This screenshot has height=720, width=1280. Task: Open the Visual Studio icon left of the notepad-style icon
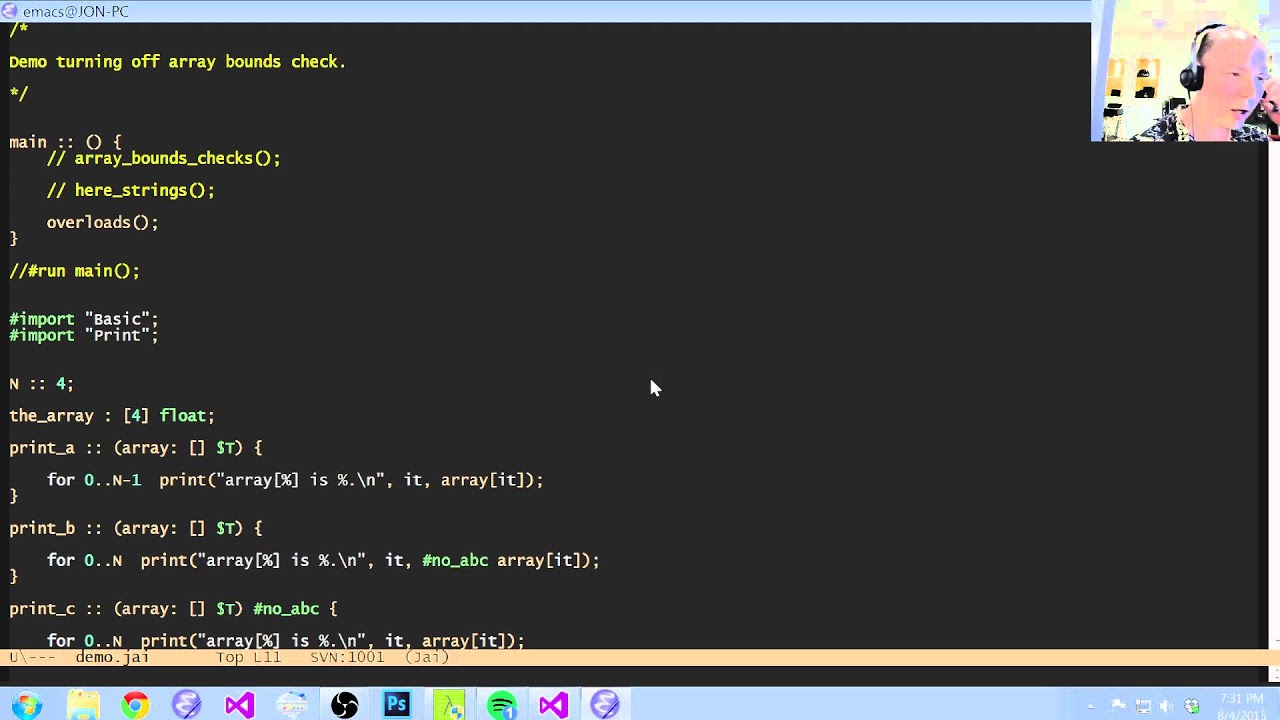[239, 705]
